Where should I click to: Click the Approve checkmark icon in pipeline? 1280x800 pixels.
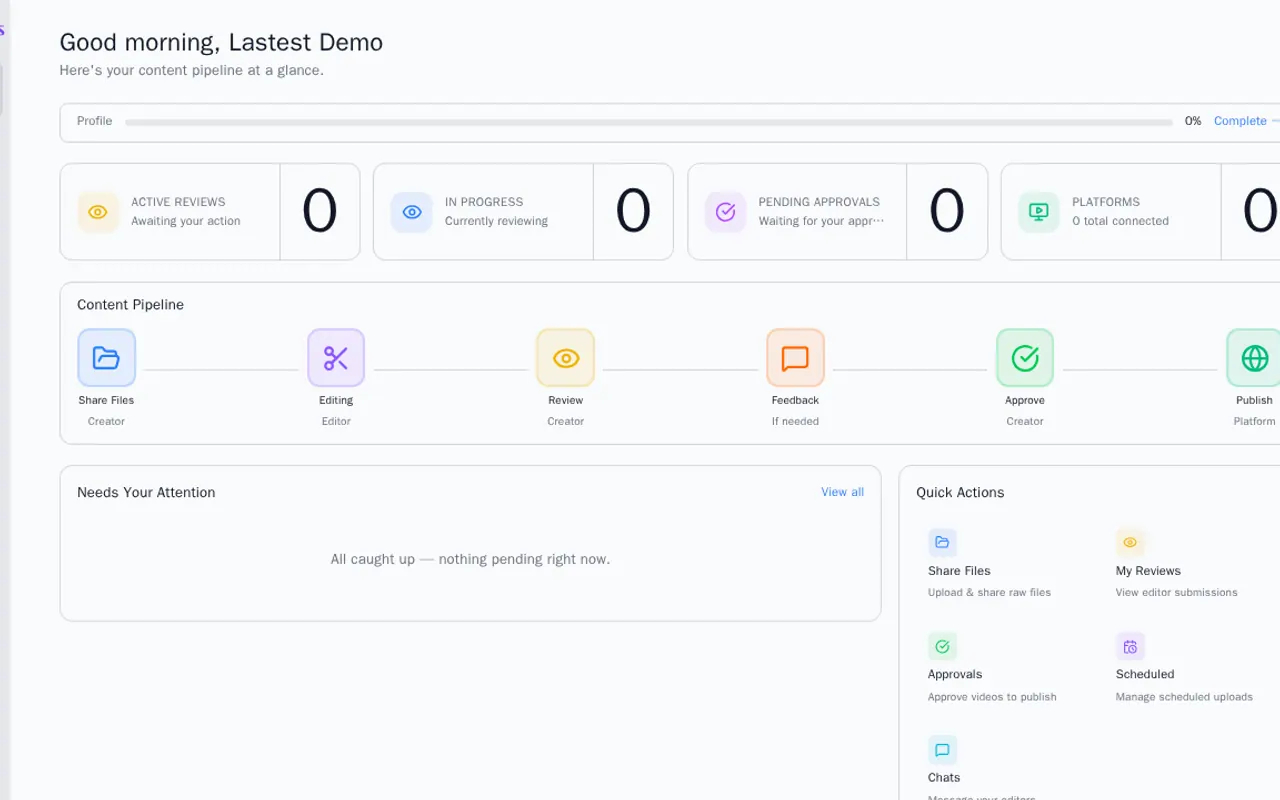[x=1025, y=358]
